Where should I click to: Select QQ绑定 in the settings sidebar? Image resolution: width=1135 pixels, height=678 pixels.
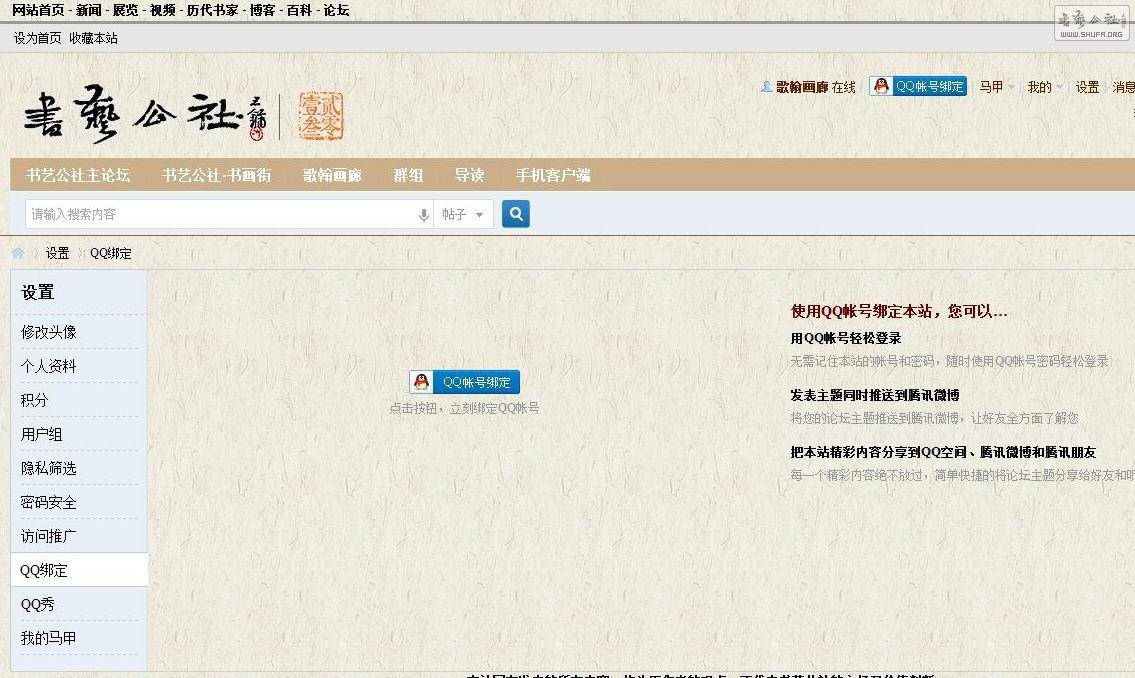(x=43, y=570)
